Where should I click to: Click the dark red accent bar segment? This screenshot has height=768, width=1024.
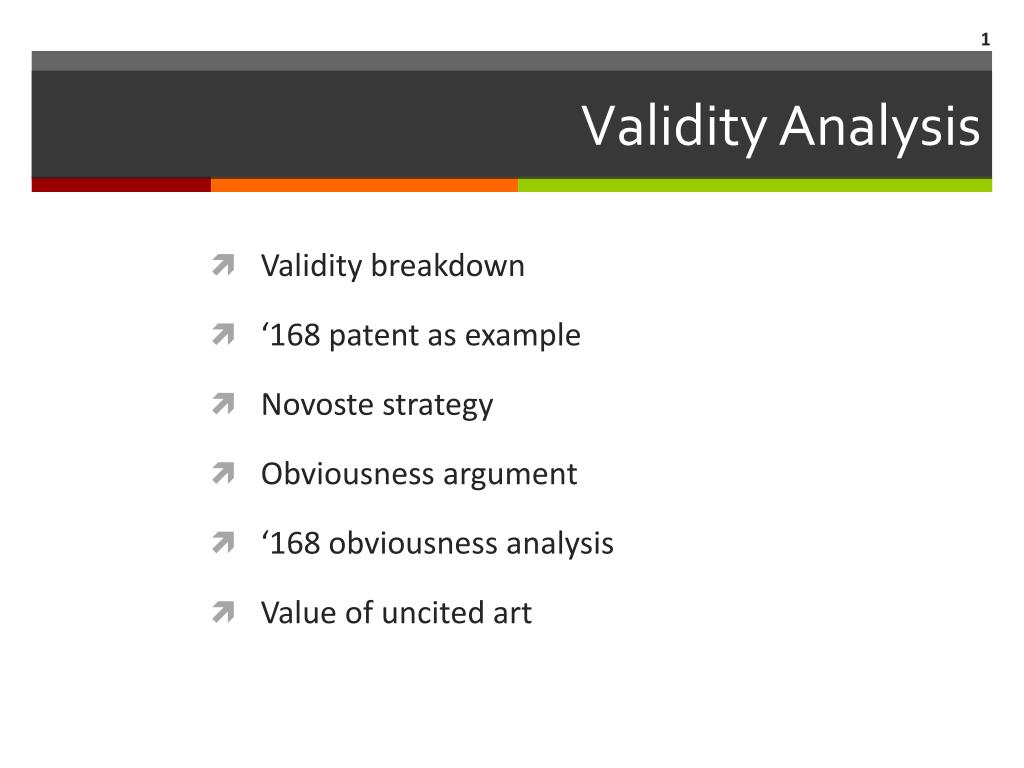pyautogui.click(x=121, y=185)
